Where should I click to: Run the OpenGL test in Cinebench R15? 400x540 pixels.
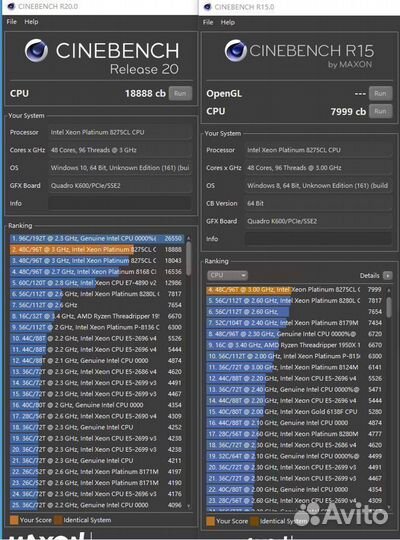point(380,93)
